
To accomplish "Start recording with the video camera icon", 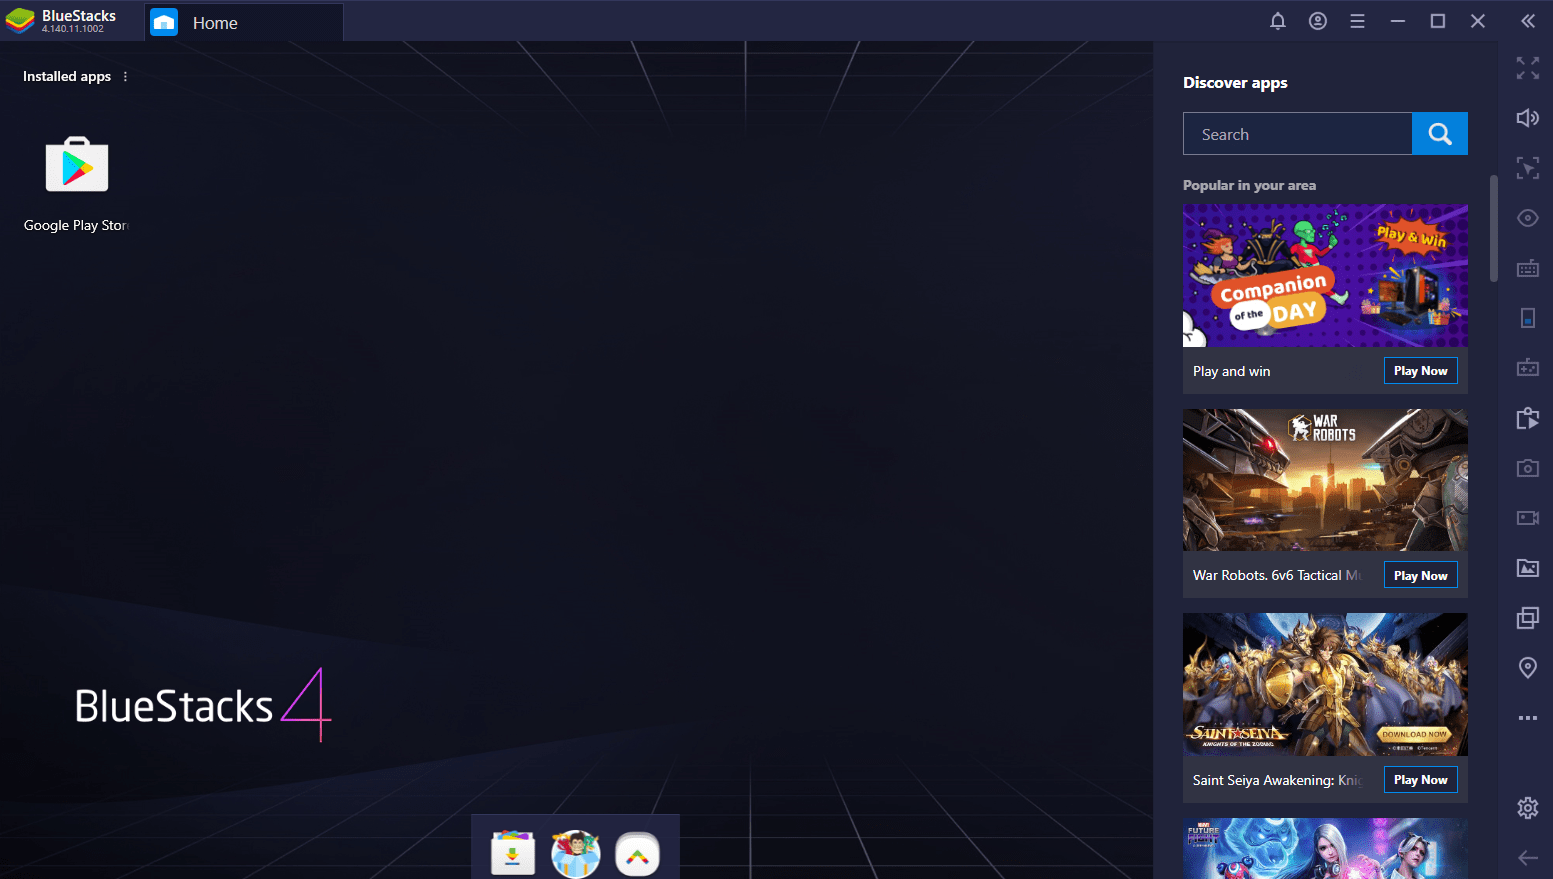I will (x=1527, y=518).
